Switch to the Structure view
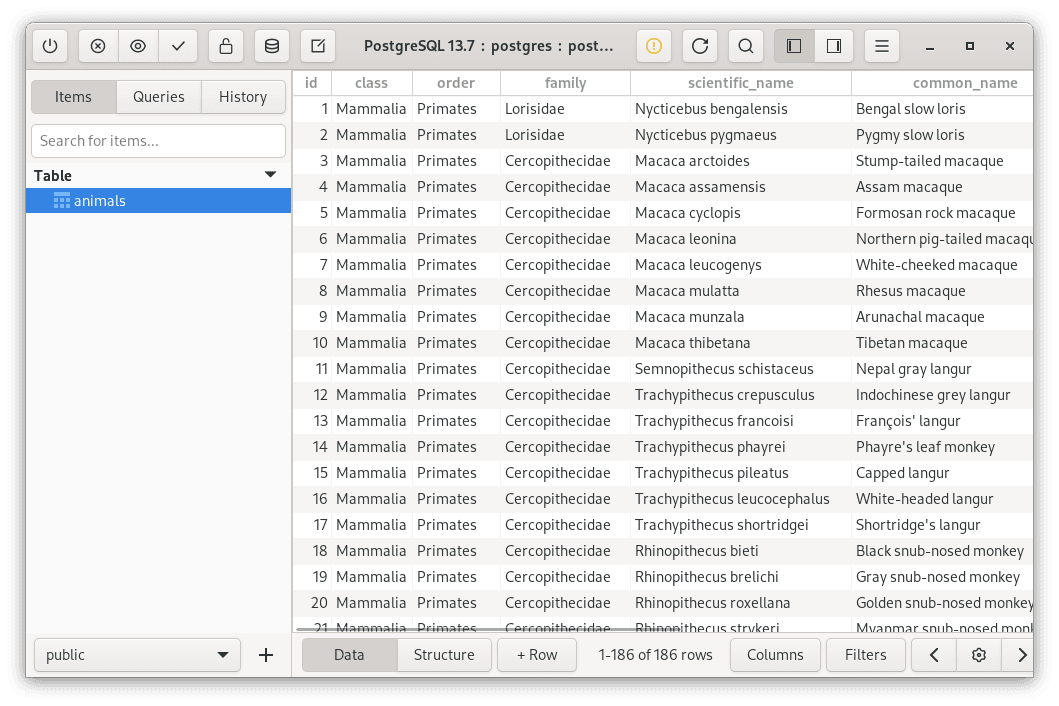 point(444,655)
